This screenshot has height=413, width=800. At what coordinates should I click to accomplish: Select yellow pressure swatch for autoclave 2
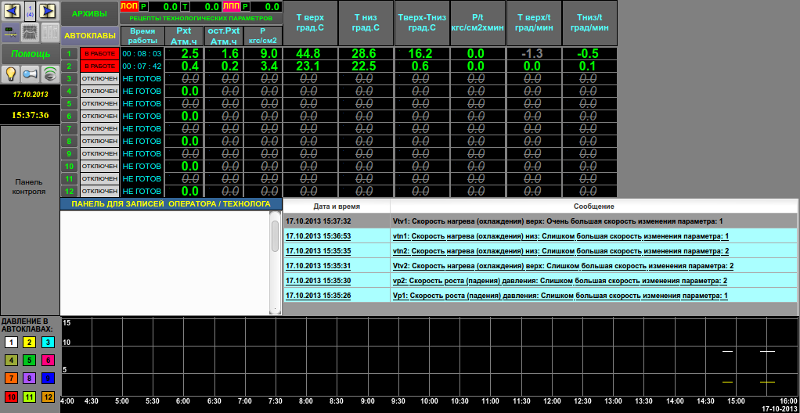[30, 342]
